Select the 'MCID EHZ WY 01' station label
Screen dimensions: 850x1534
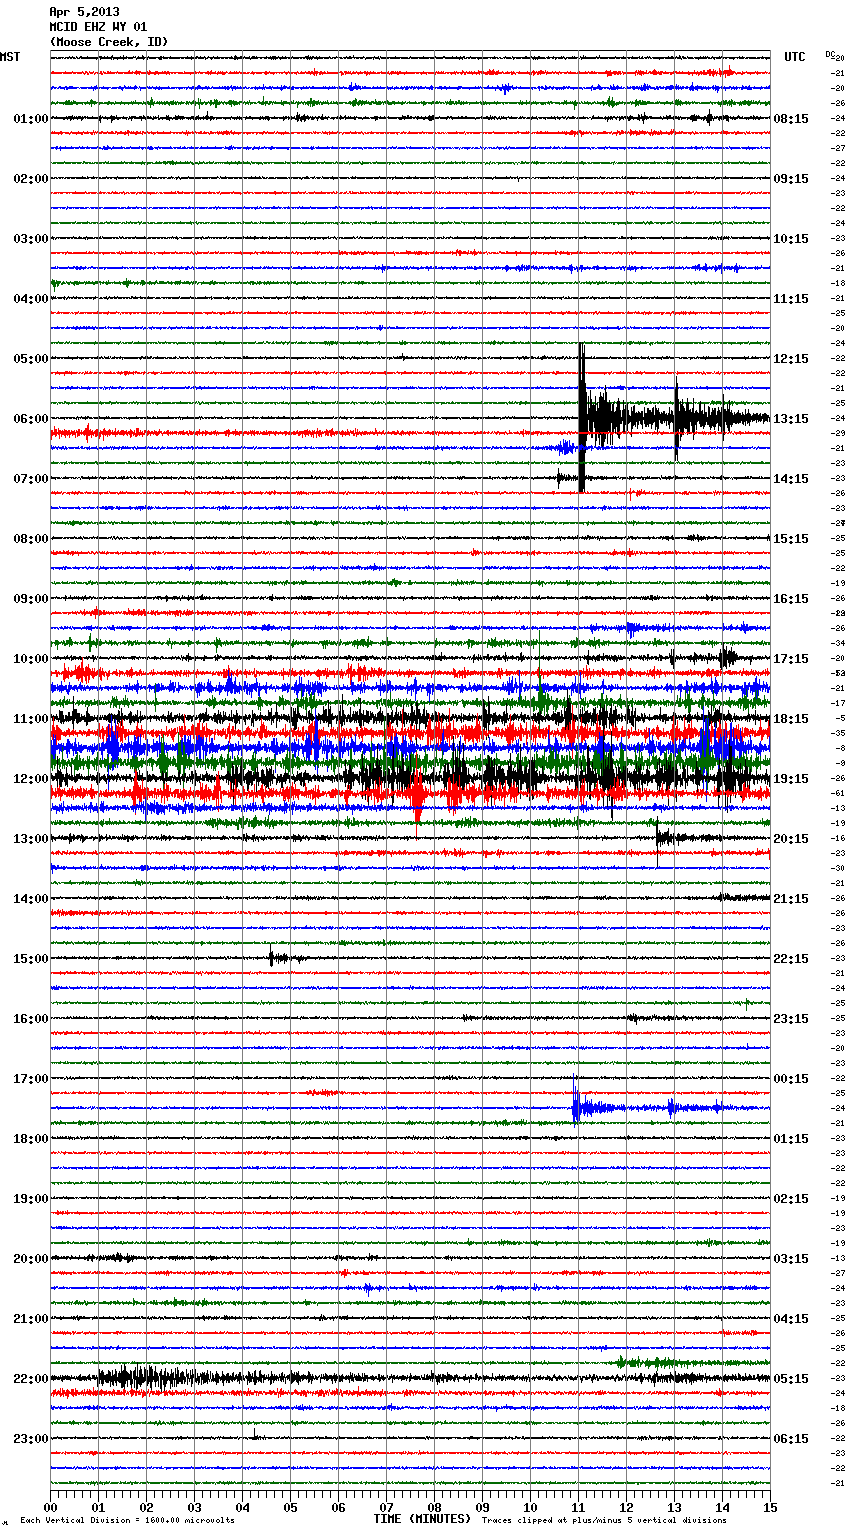point(98,27)
